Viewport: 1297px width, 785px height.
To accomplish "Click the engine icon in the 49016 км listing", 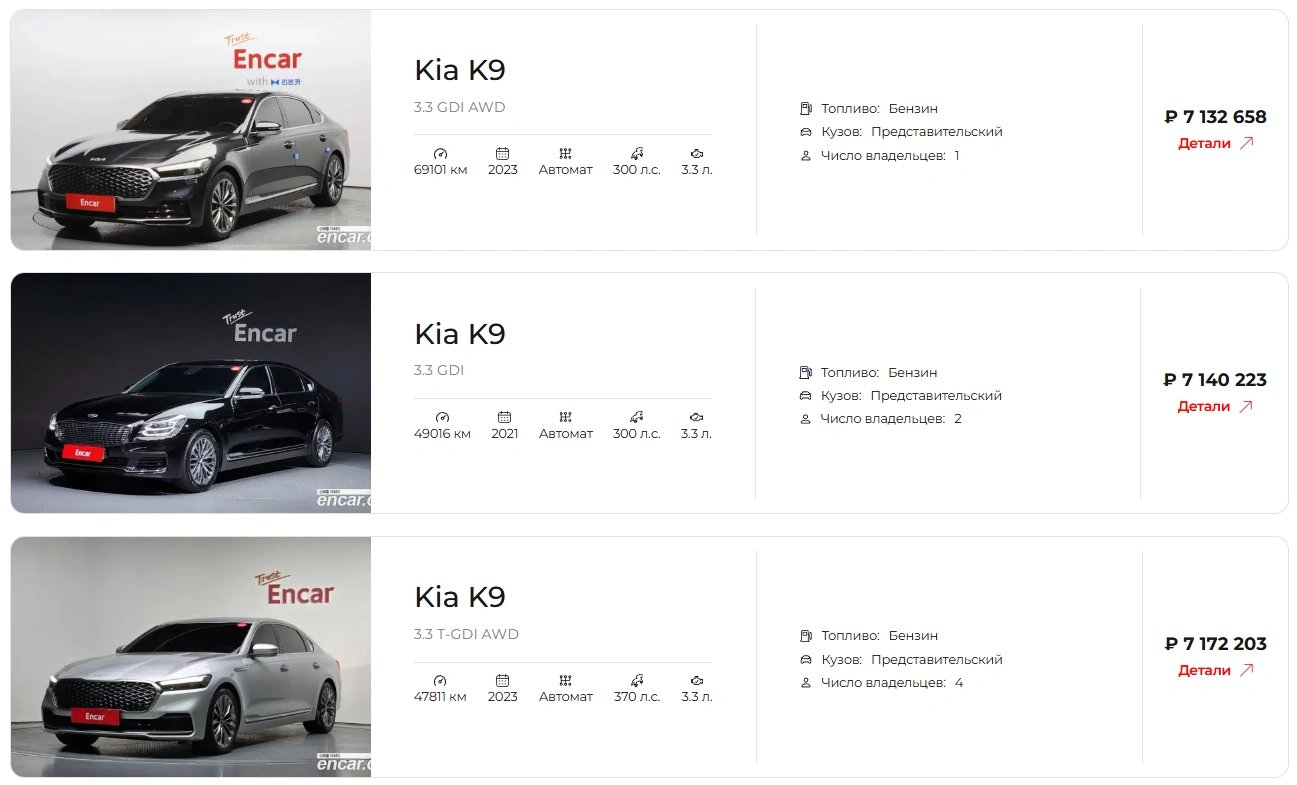I will pos(696,417).
